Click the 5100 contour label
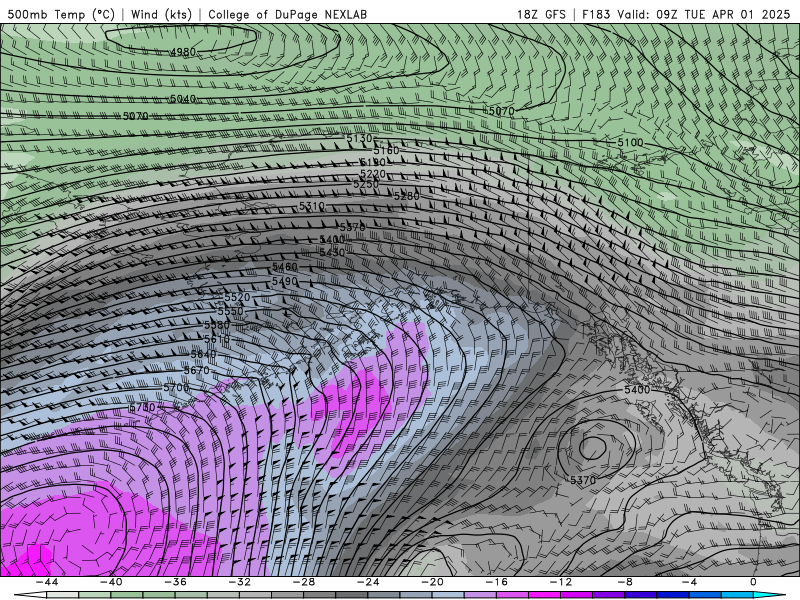Viewport: 800px width, 600px height. coord(630,142)
